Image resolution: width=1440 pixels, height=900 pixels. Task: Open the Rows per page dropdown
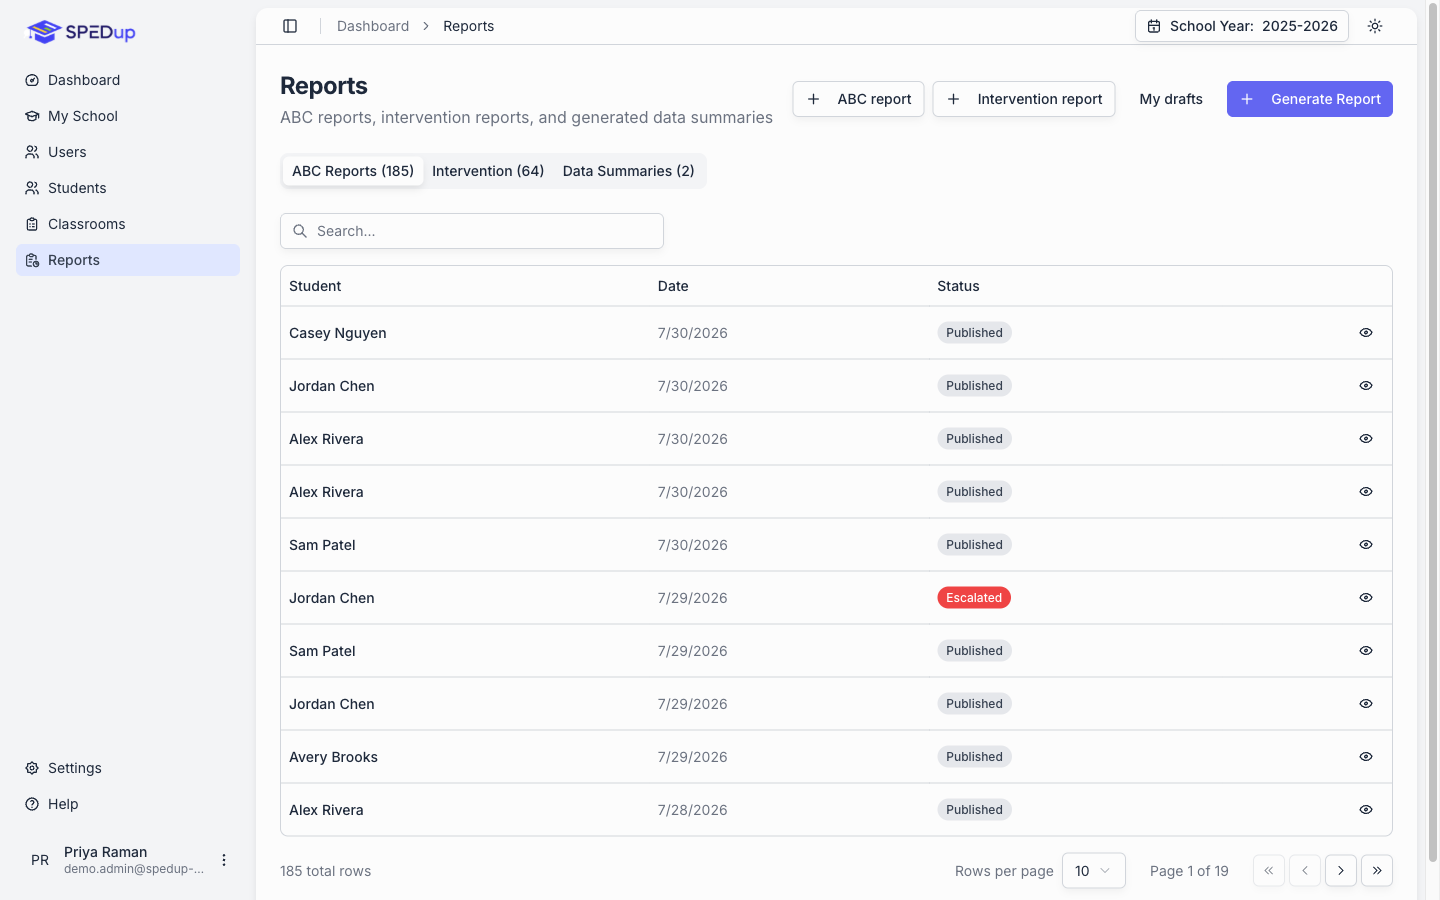1094,871
